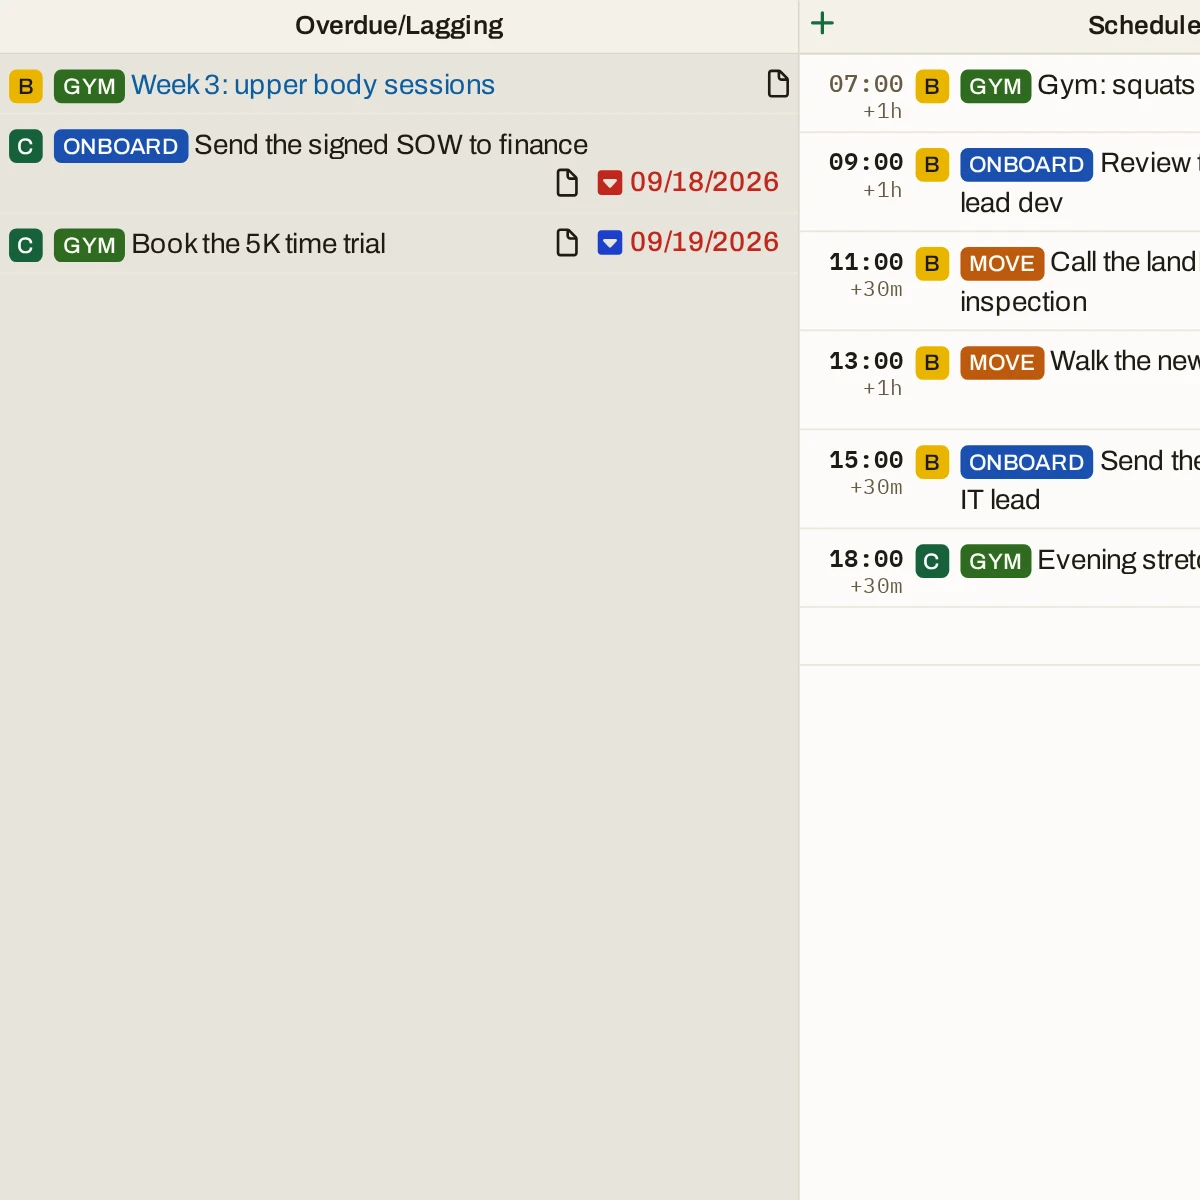This screenshot has height=1200, width=1200.
Task: Click the green plus add button
Action: [x=822, y=23]
